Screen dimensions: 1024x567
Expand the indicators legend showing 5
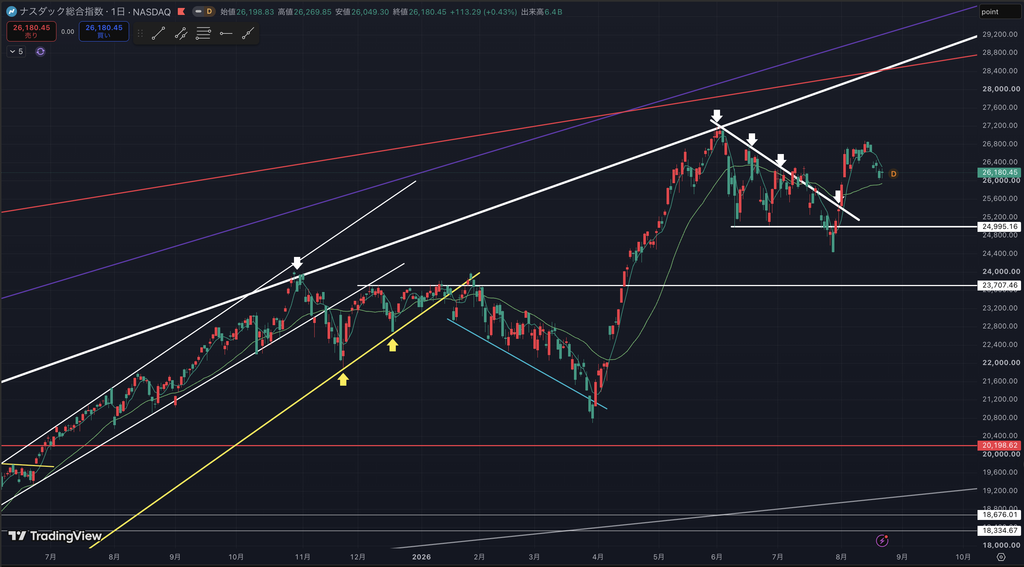coord(16,52)
